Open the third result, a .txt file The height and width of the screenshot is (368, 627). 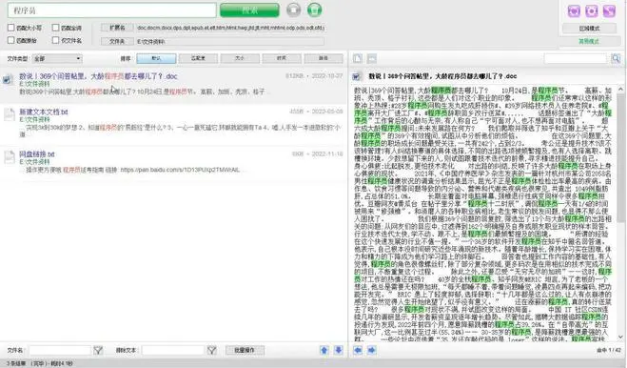click(37, 154)
